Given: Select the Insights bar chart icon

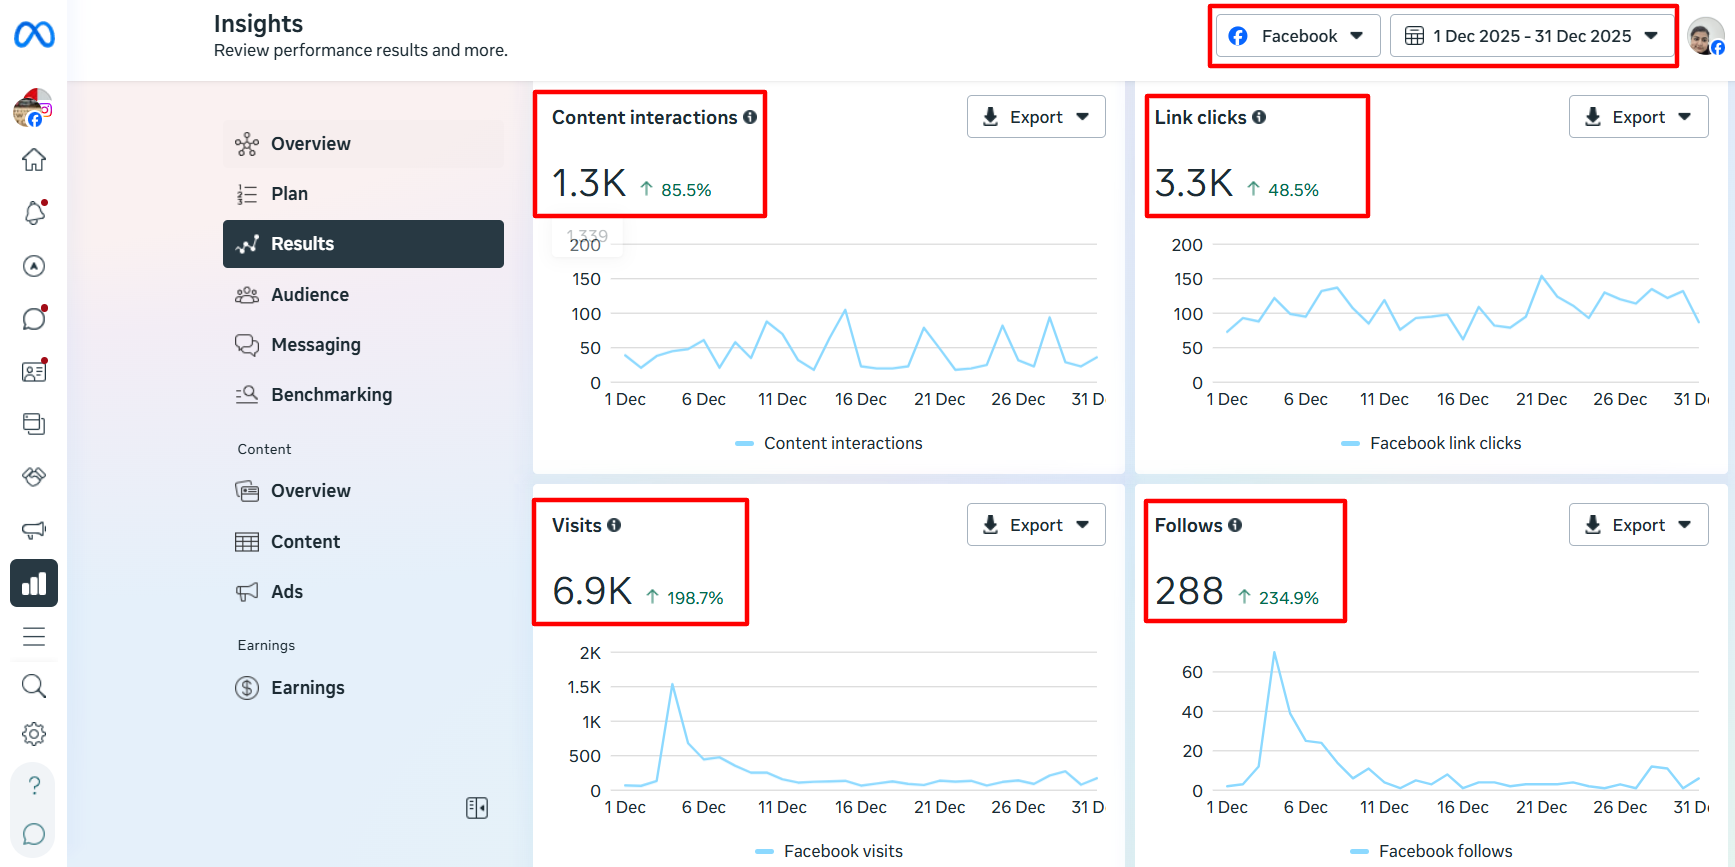Looking at the screenshot, I should point(34,583).
